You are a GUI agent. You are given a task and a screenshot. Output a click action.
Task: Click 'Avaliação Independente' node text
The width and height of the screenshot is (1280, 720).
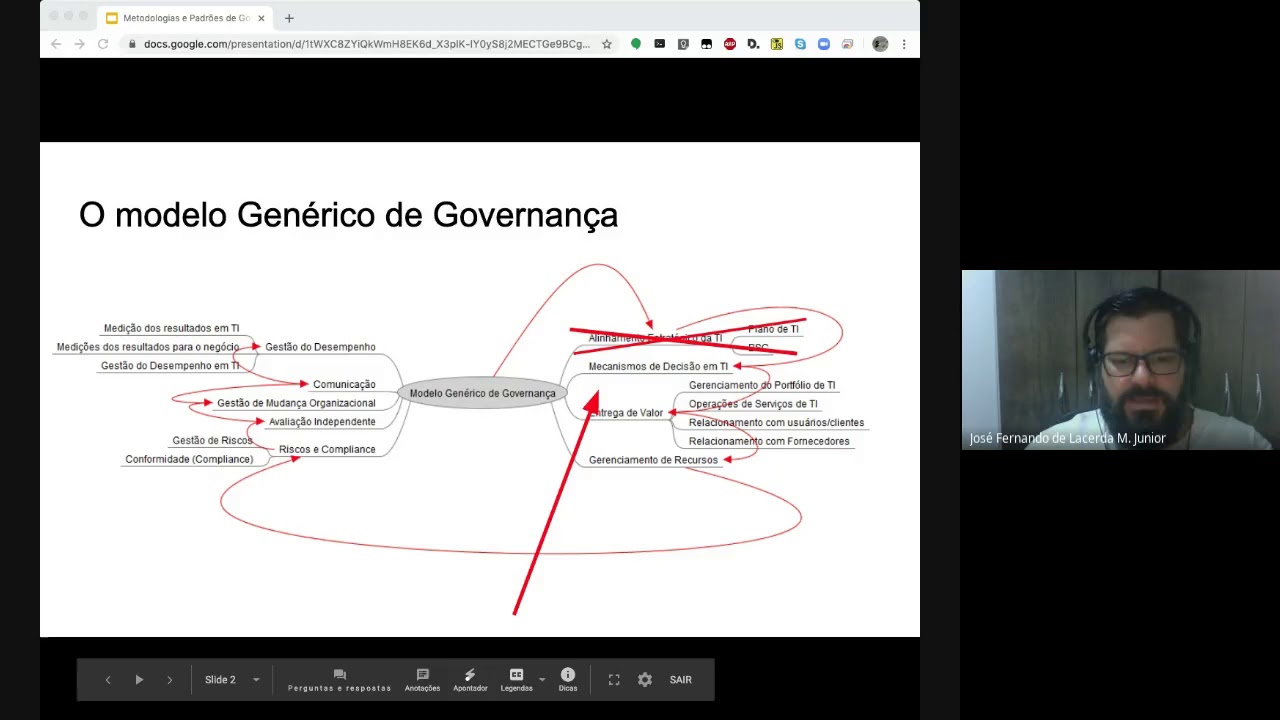[x=322, y=422]
